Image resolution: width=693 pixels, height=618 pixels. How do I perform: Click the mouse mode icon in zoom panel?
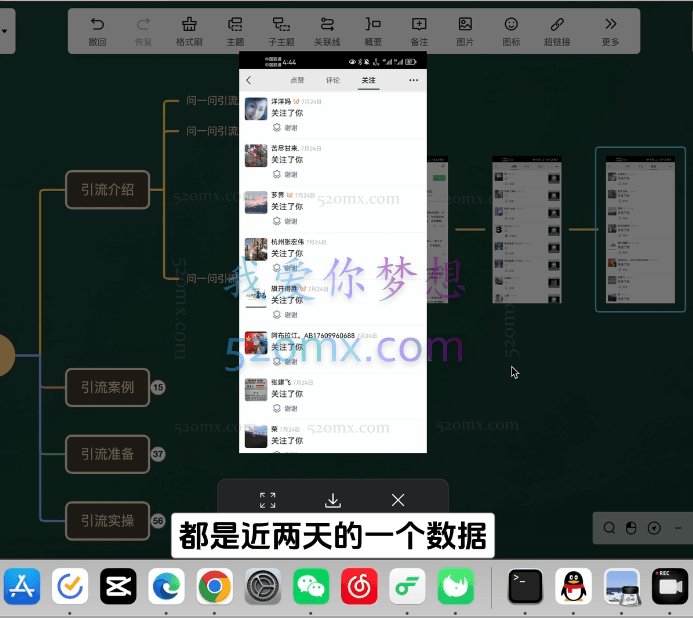tap(631, 528)
